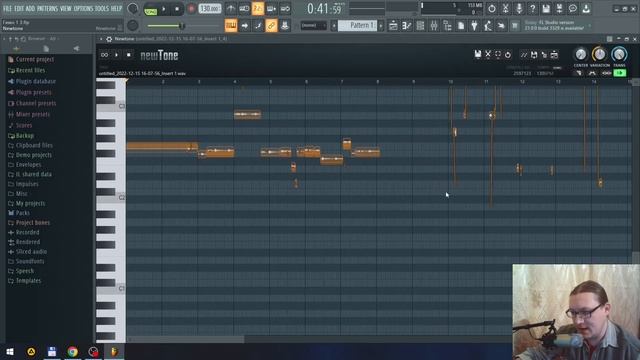Open the snap (none) dropdown

(313, 26)
